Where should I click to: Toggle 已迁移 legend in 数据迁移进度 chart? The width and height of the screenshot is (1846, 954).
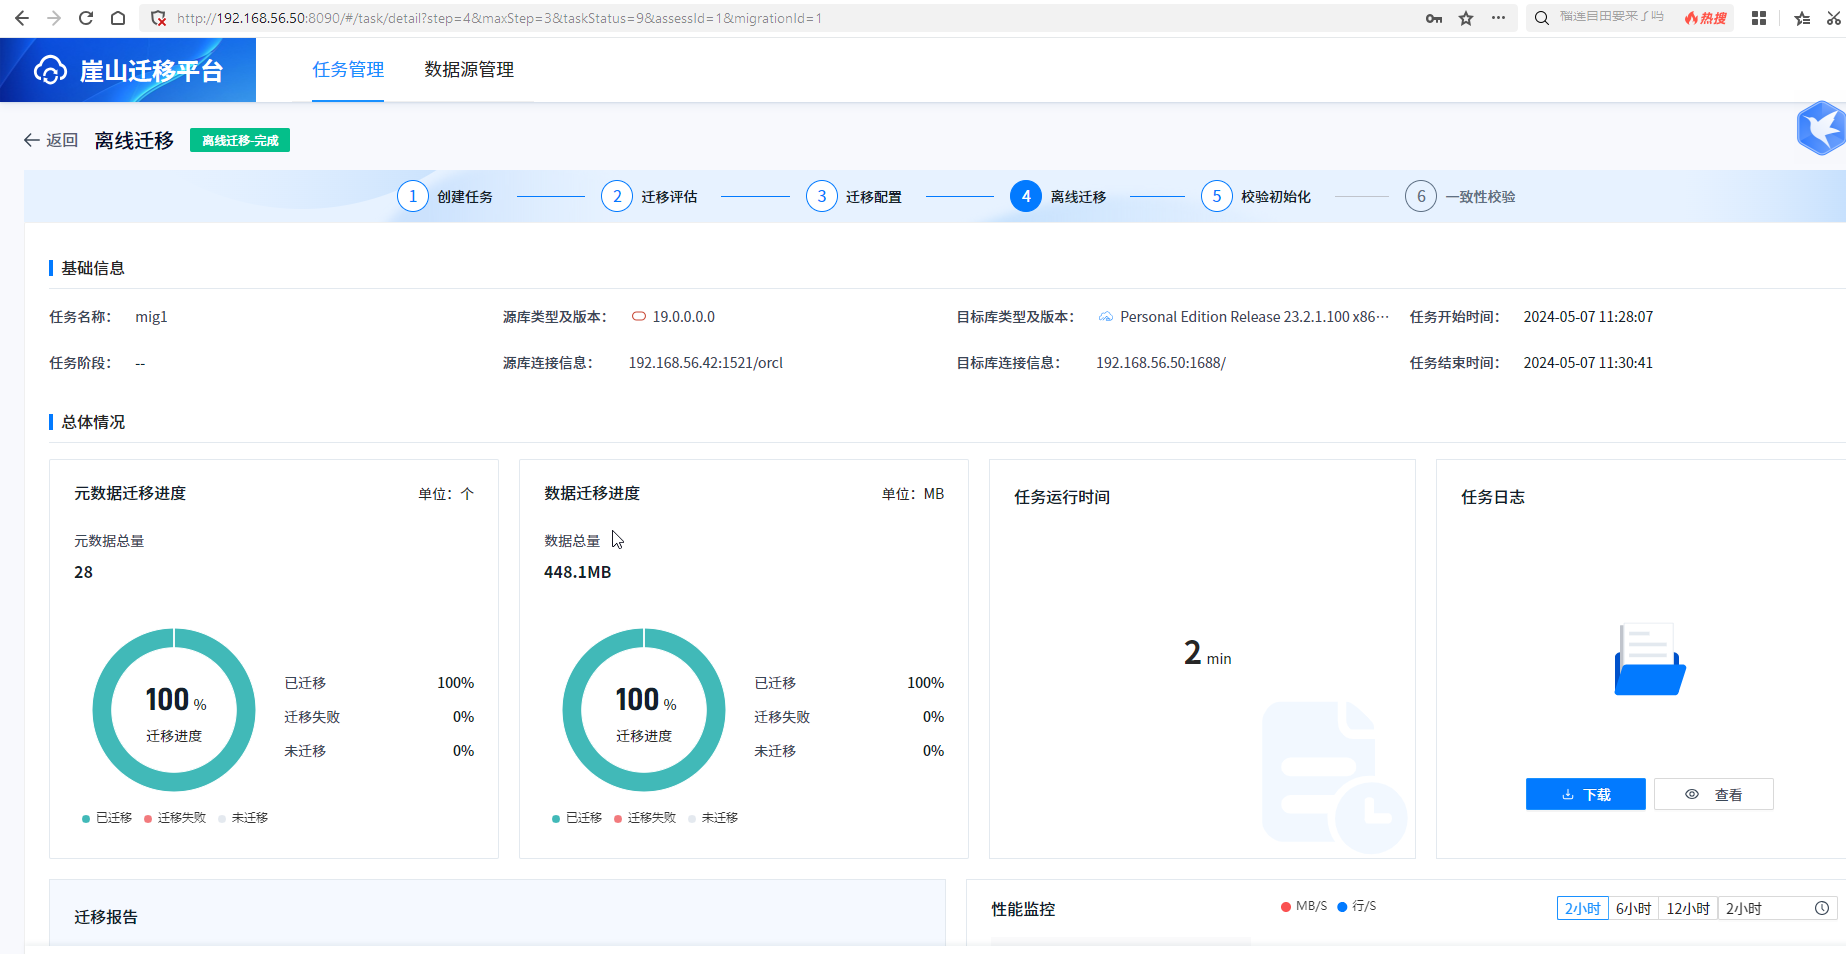(x=577, y=818)
